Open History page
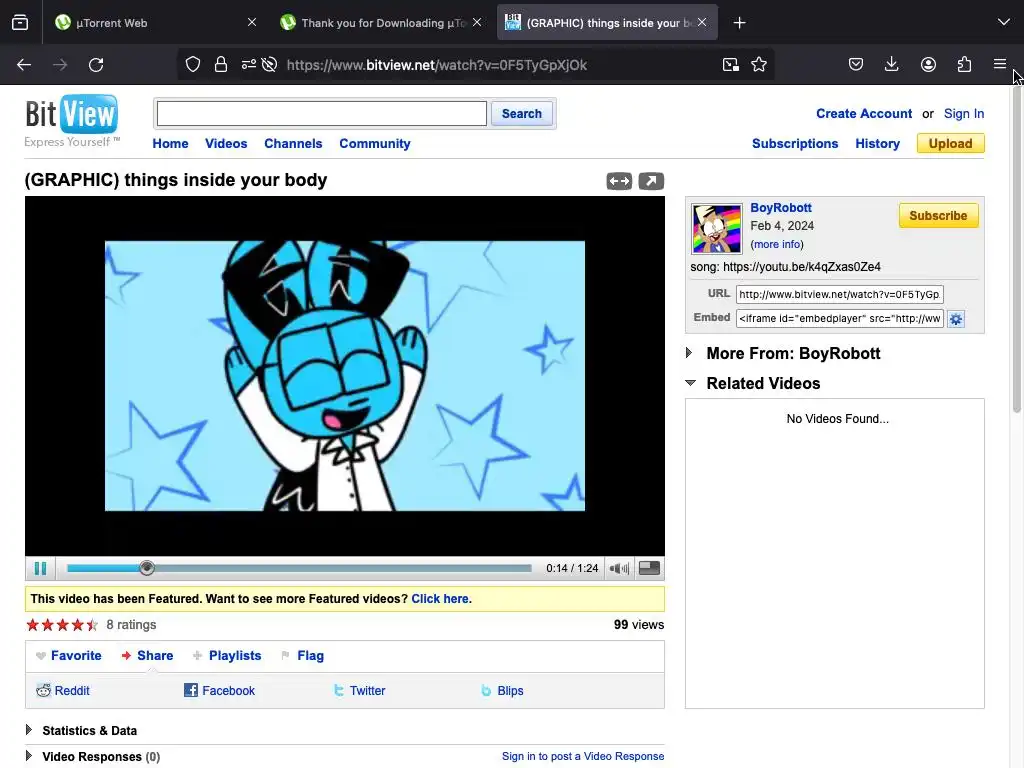Screen dimensions: 1024x768 [878, 144]
